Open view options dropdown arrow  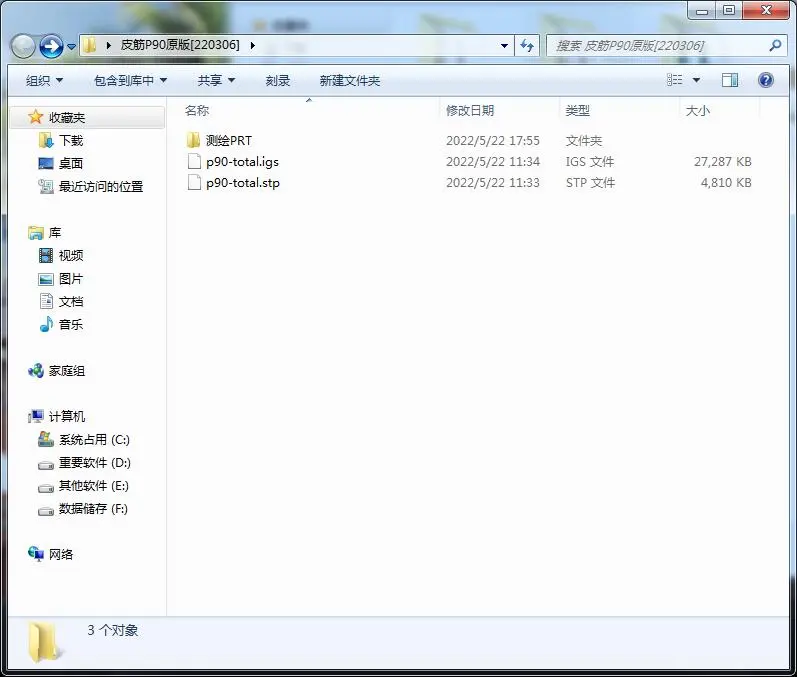[x=696, y=80]
